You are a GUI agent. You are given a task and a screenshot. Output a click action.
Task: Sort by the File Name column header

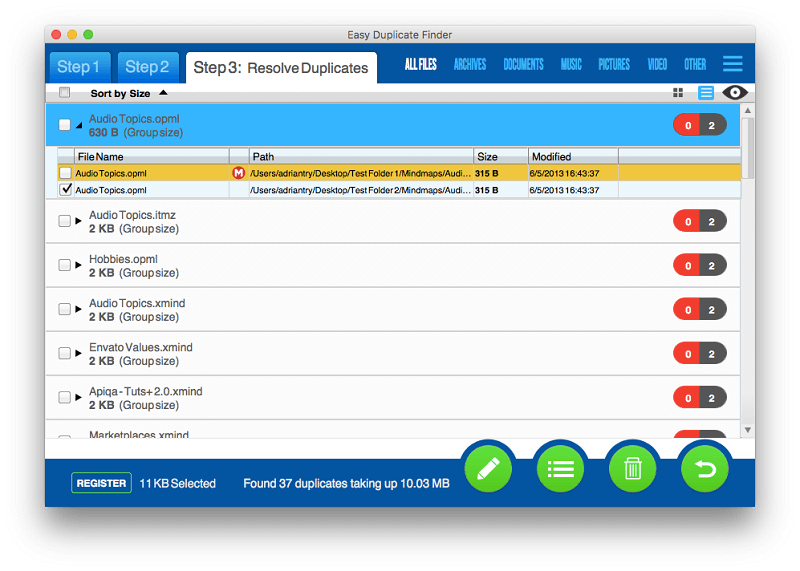152,156
